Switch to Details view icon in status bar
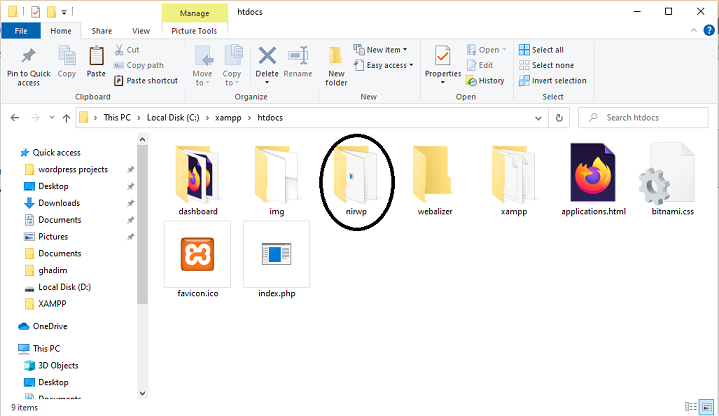The width and height of the screenshot is (719, 416). 691,407
